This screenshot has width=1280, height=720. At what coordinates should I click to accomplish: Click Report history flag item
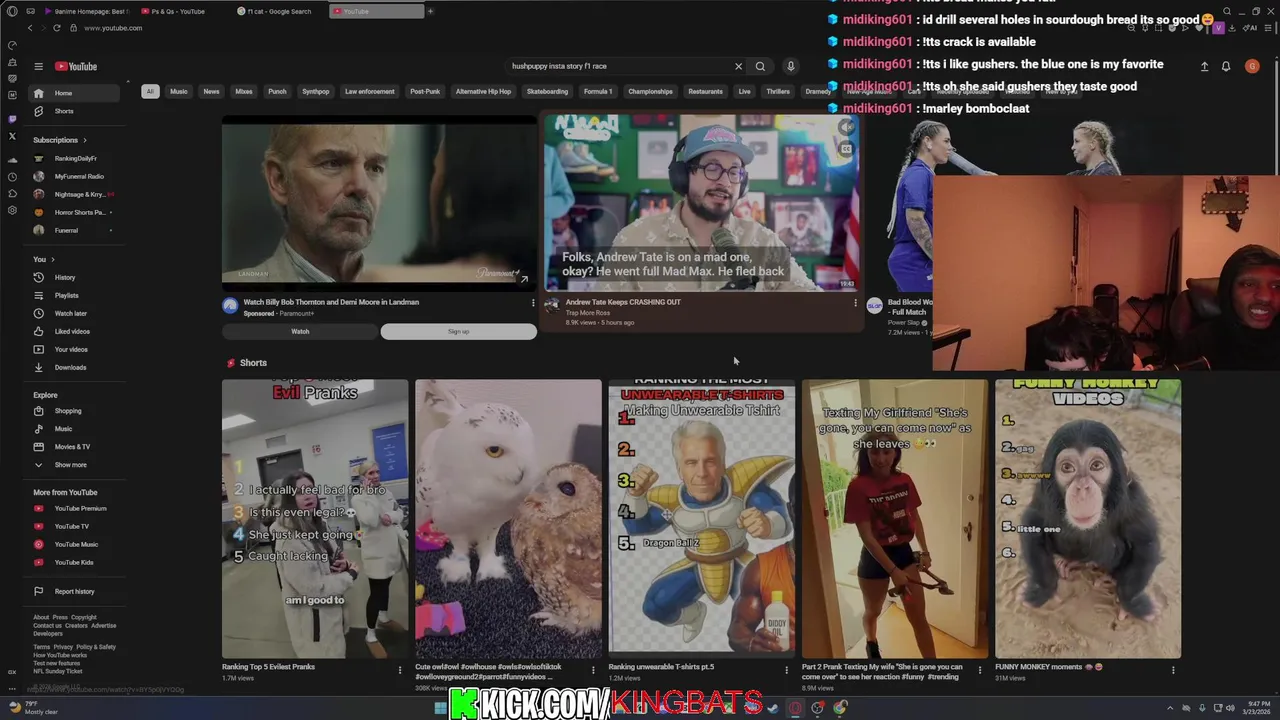click(x=76, y=591)
